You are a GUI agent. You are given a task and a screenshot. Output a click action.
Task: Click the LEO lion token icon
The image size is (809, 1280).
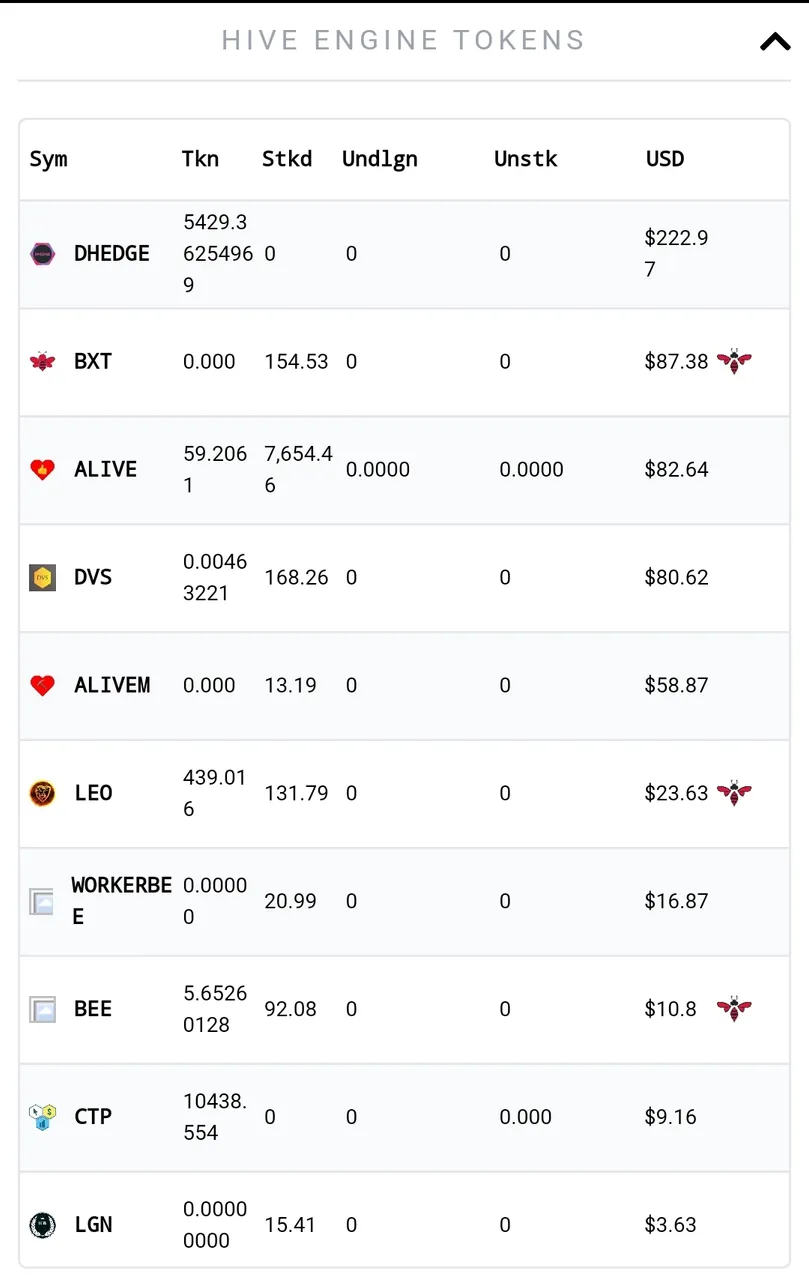(43, 794)
